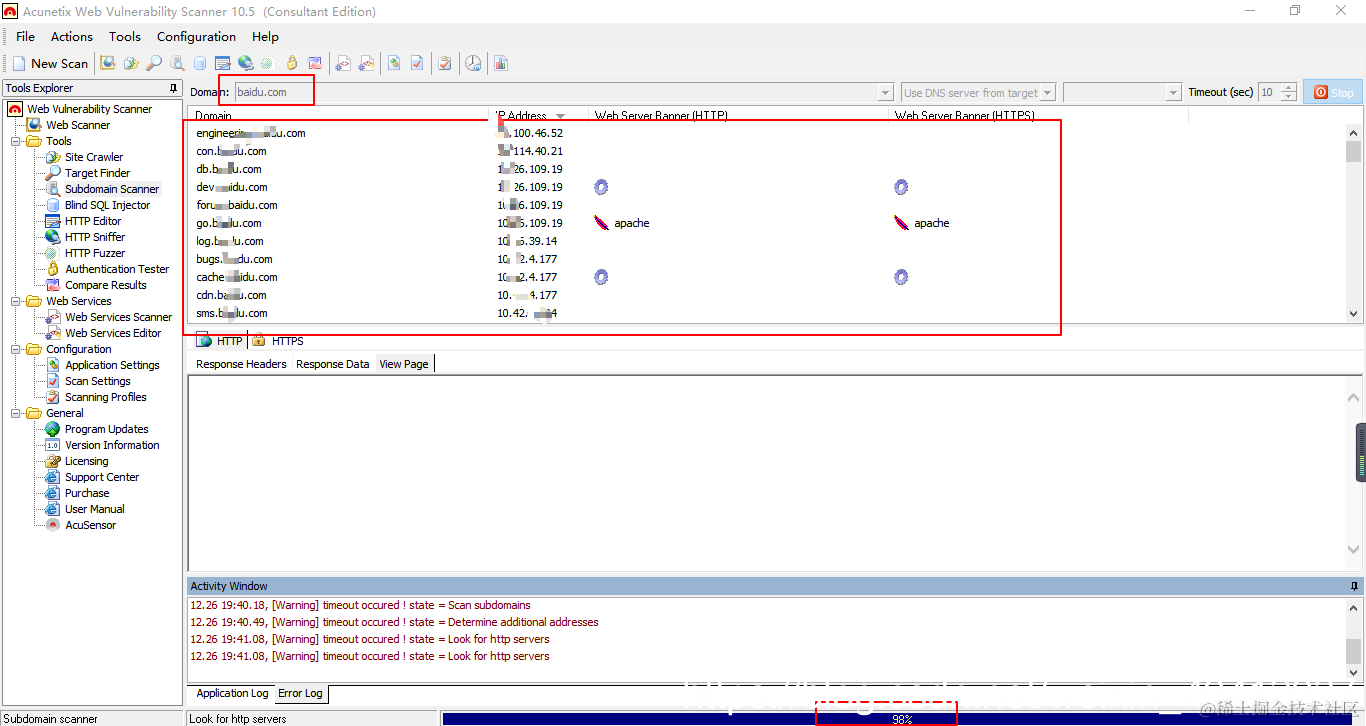Viewport: 1366px width, 726px height.
Task: Open the Tools menu
Action: (x=125, y=36)
